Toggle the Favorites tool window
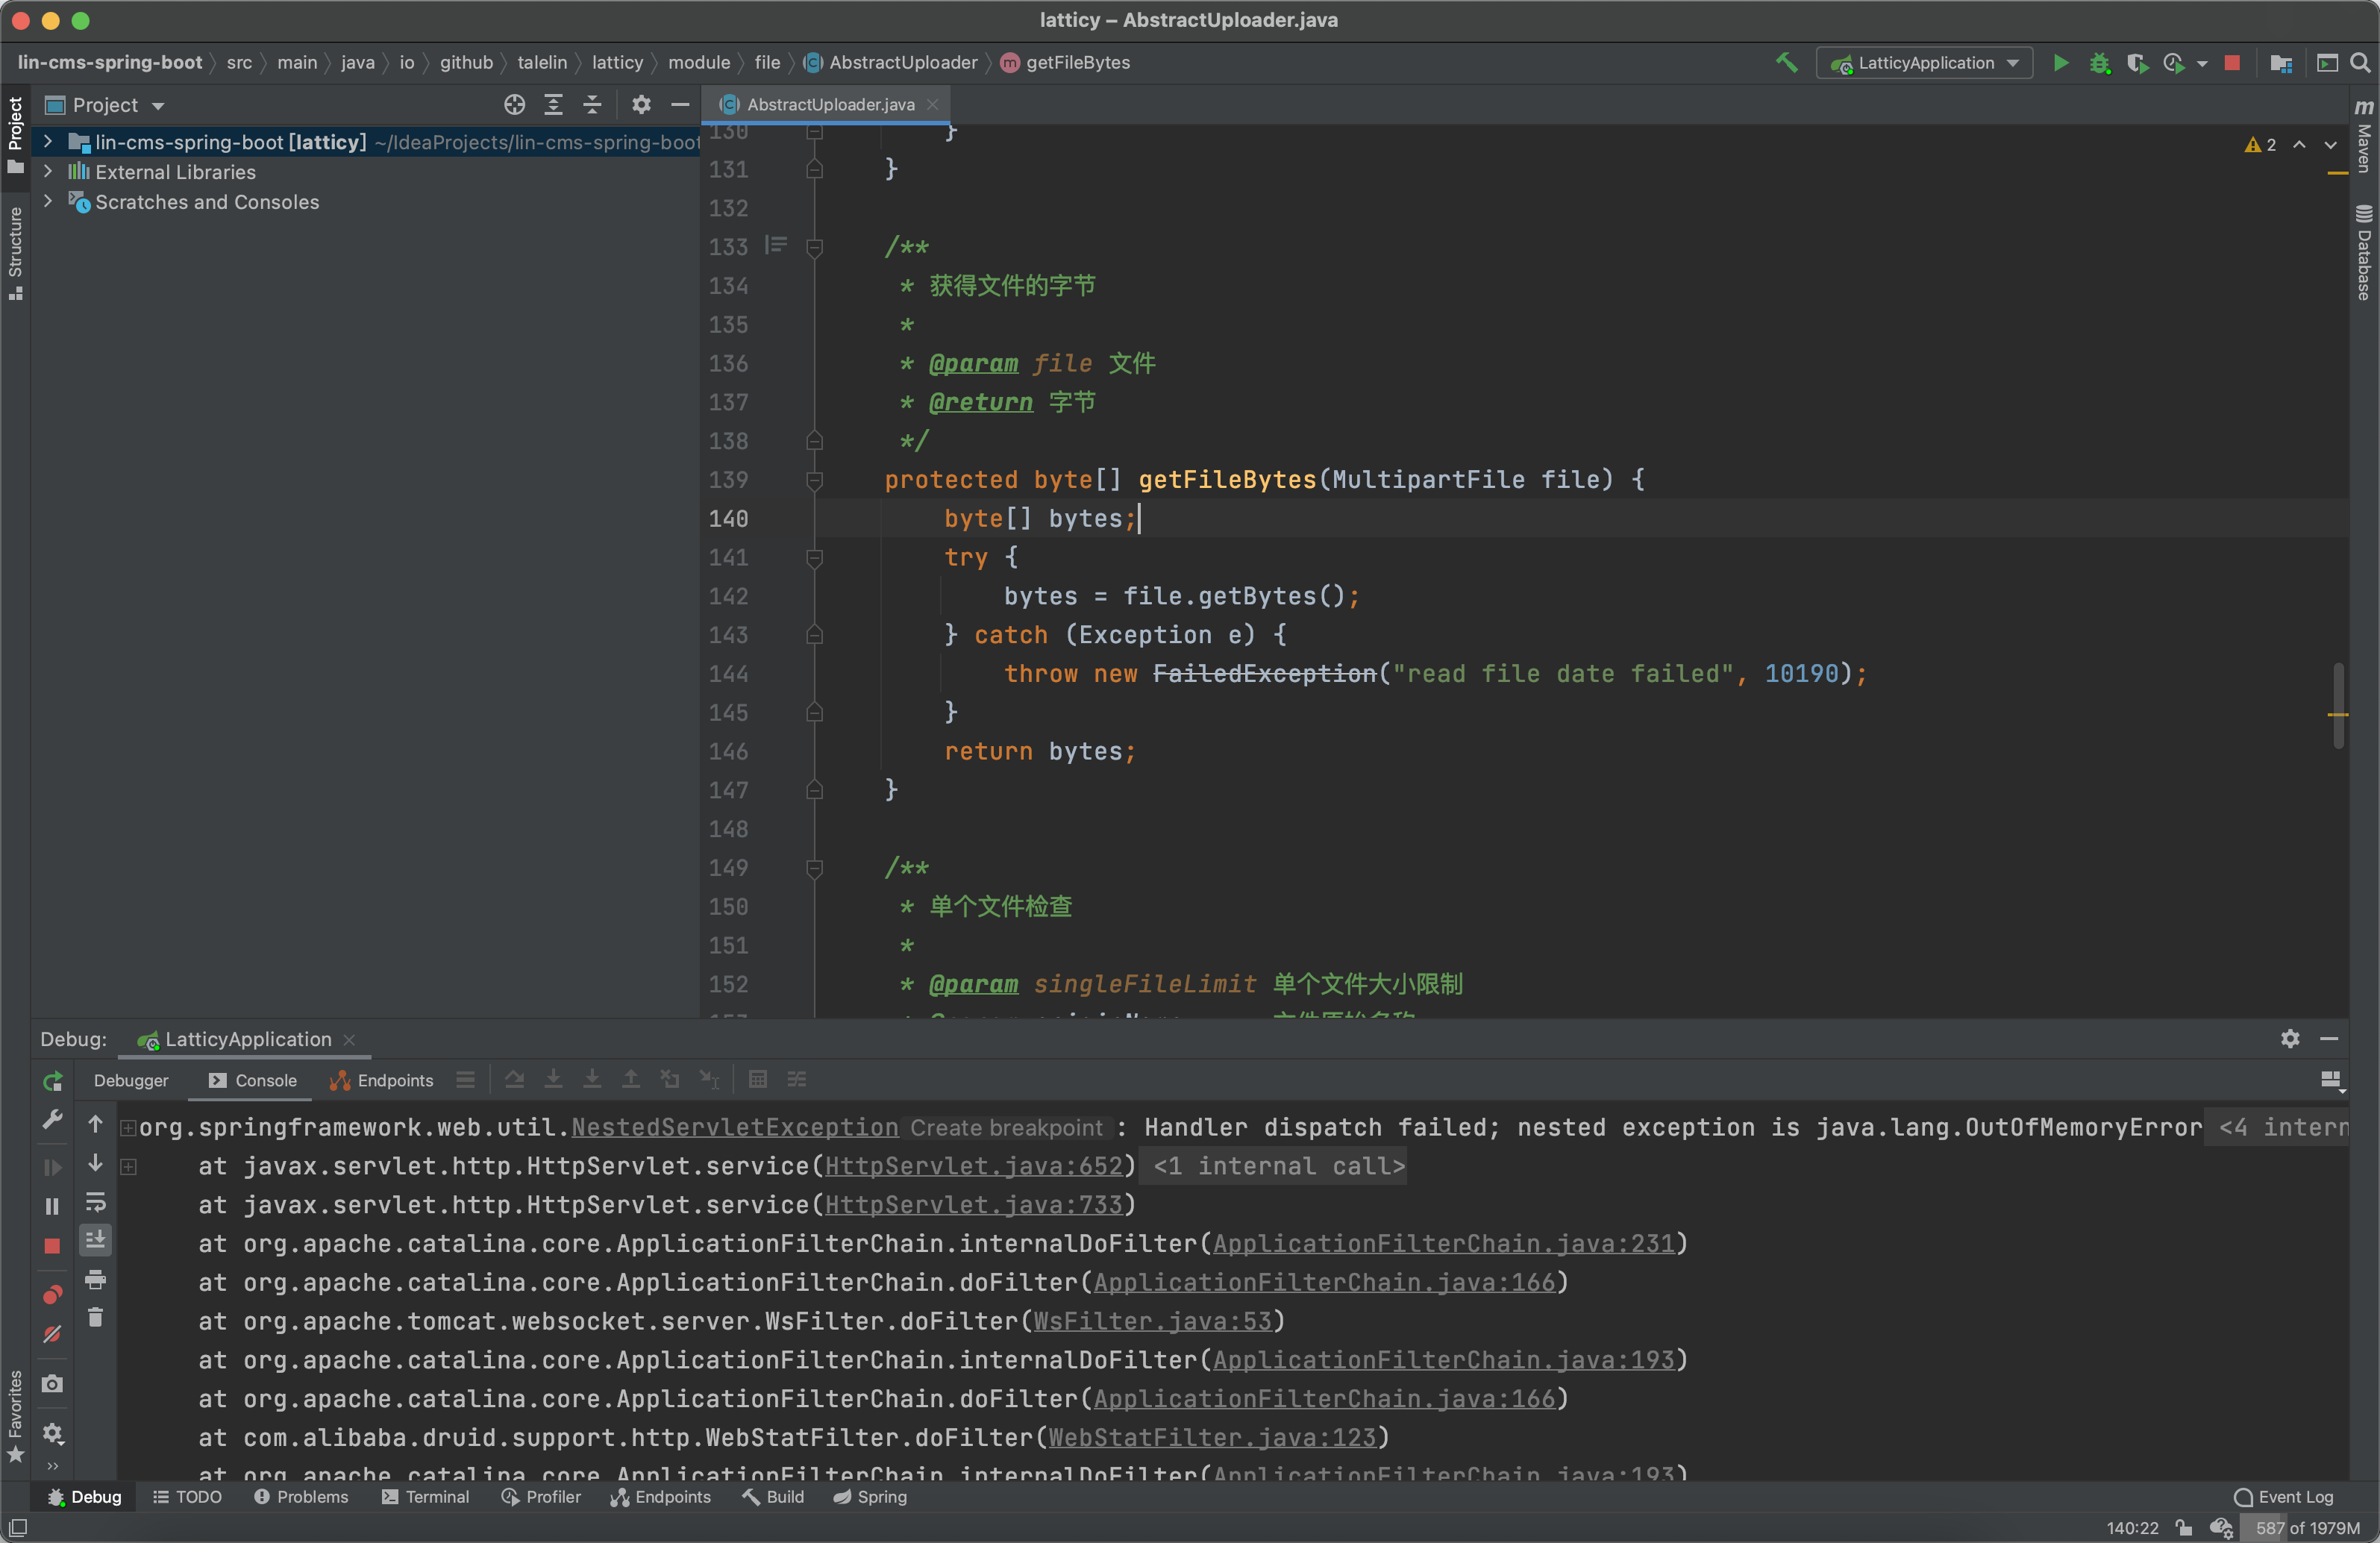The image size is (2380, 1543). click(15, 1416)
